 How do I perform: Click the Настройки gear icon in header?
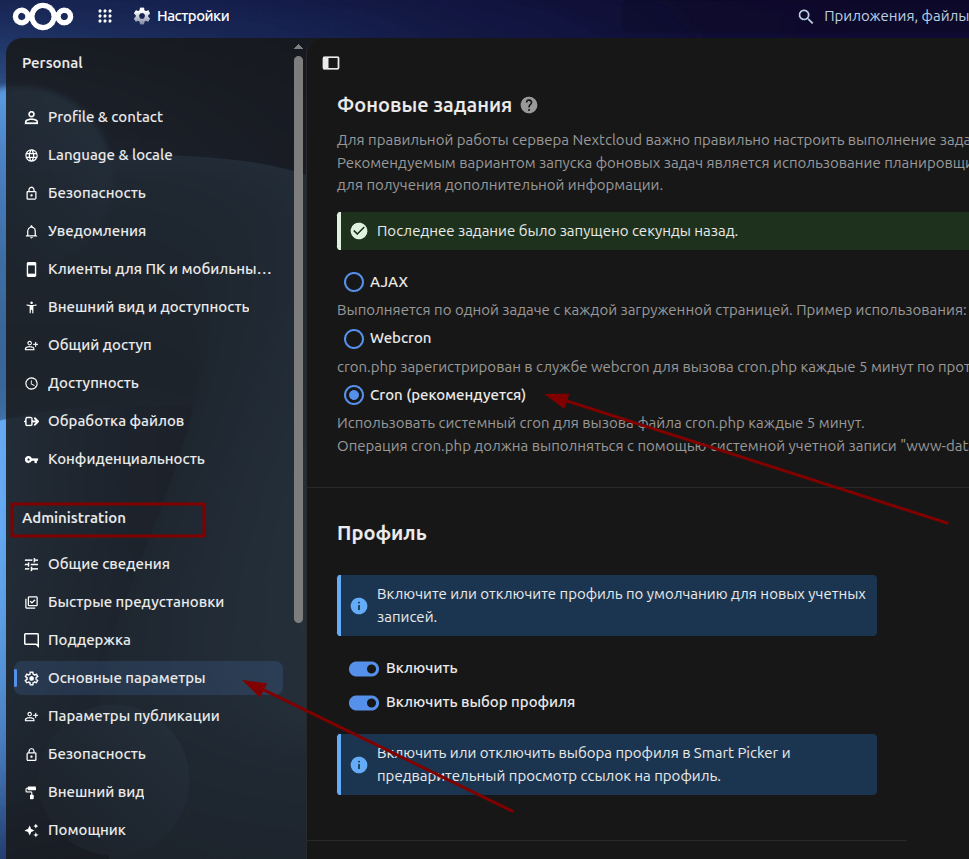(142, 16)
